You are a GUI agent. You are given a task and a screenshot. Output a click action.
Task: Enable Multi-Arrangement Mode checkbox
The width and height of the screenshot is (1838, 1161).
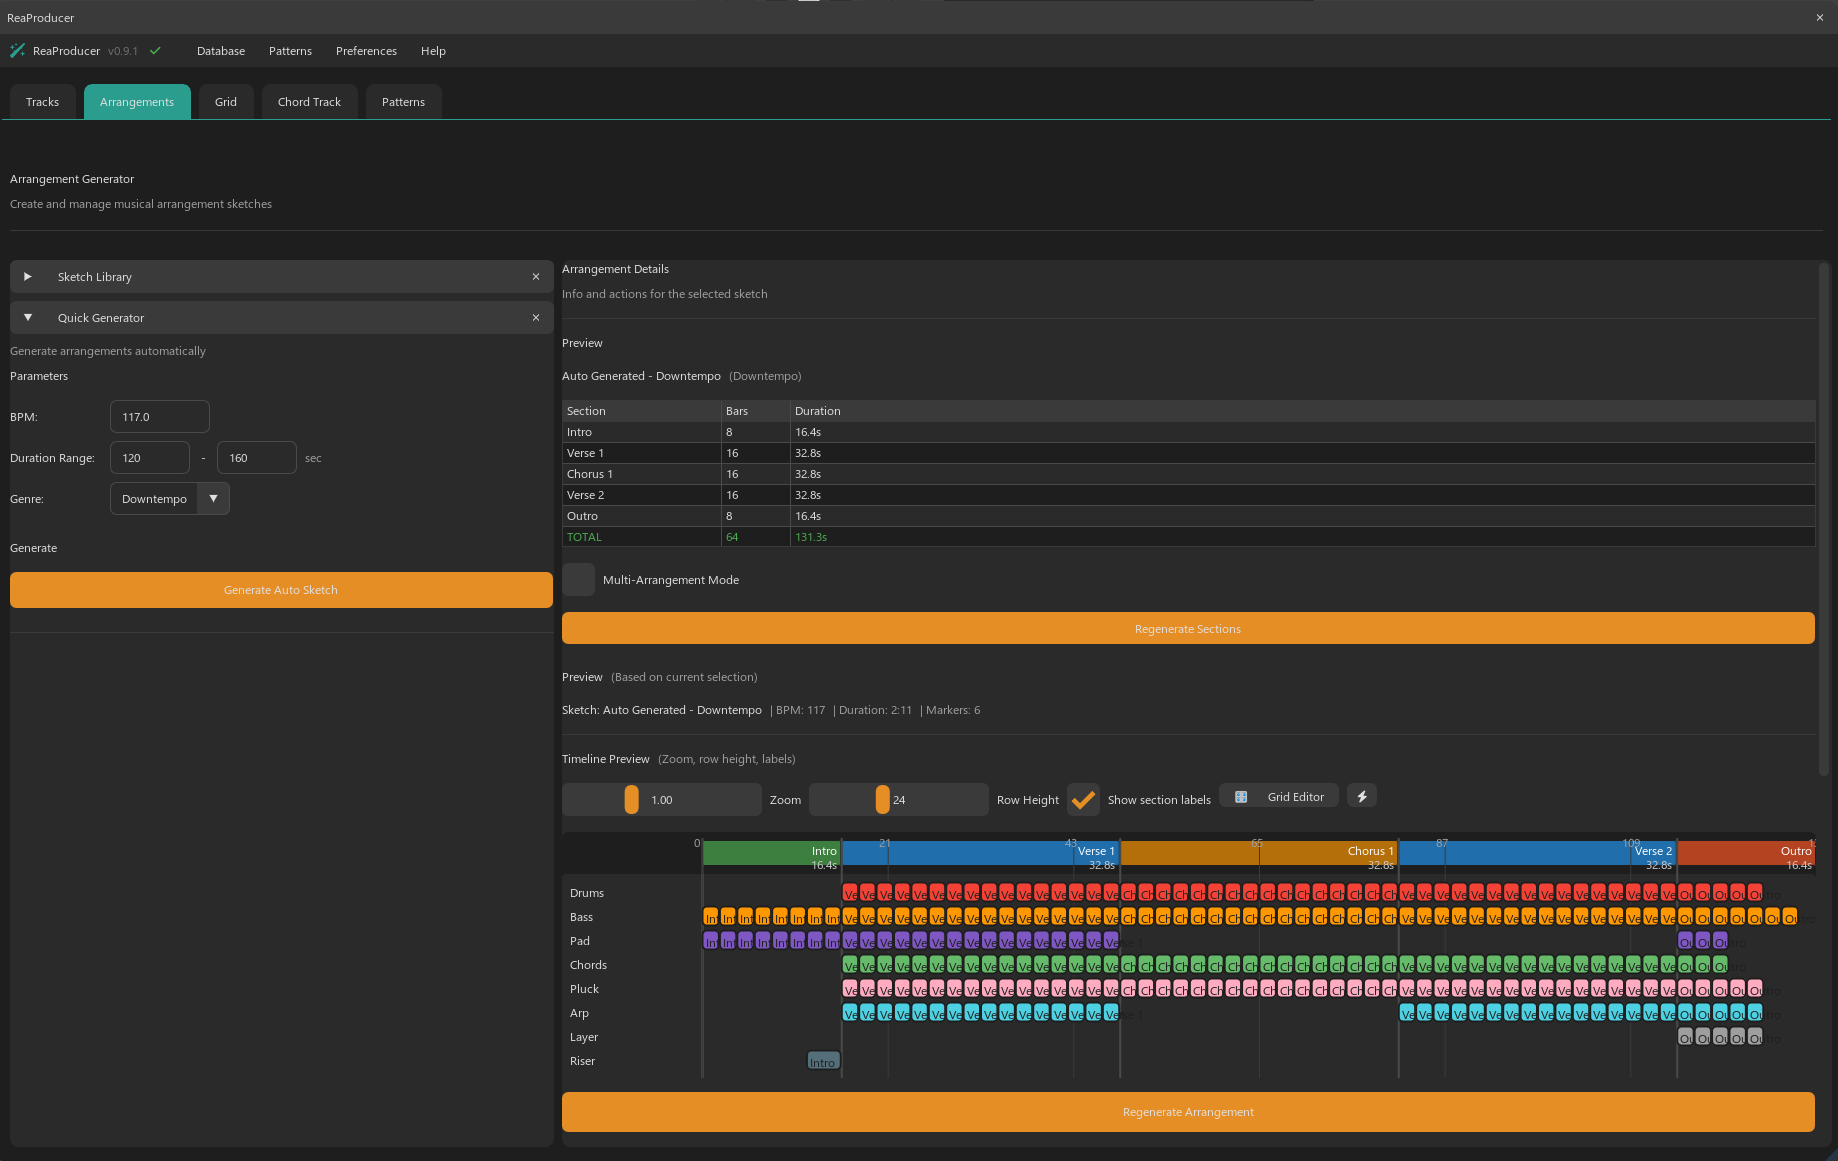pyautogui.click(x=578, y=579)
